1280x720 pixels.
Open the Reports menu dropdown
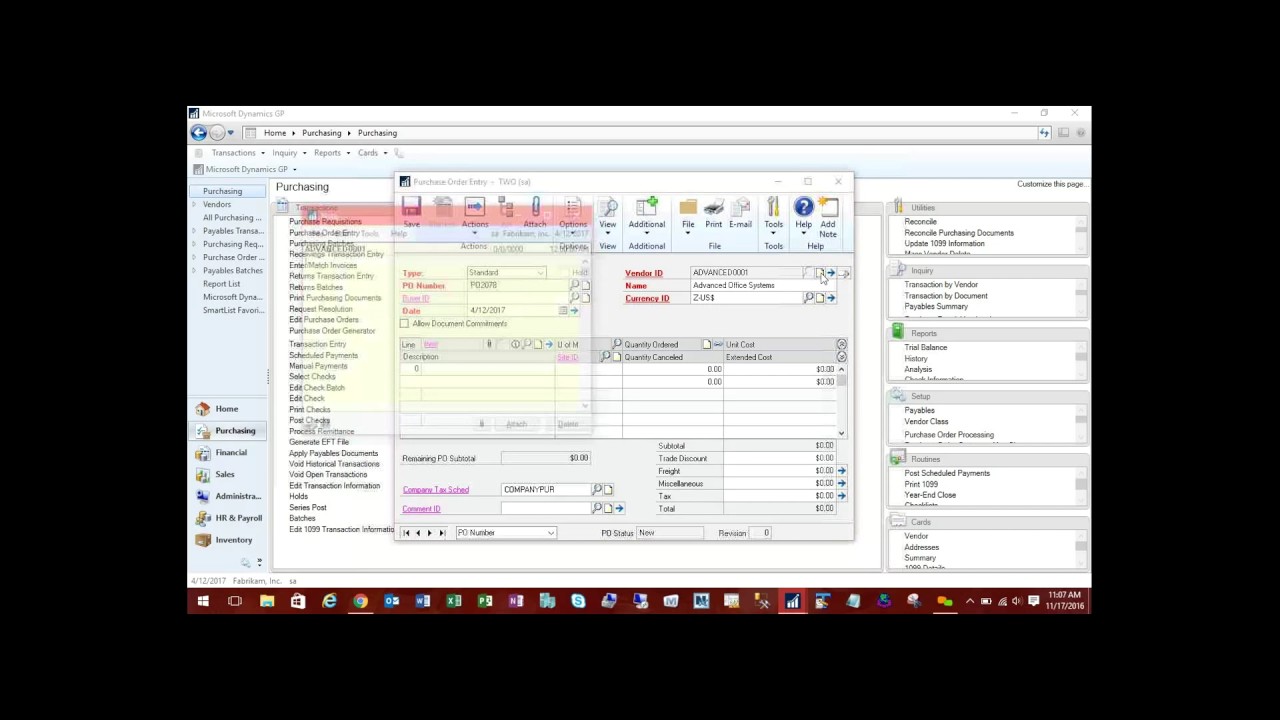coord(332,153)
